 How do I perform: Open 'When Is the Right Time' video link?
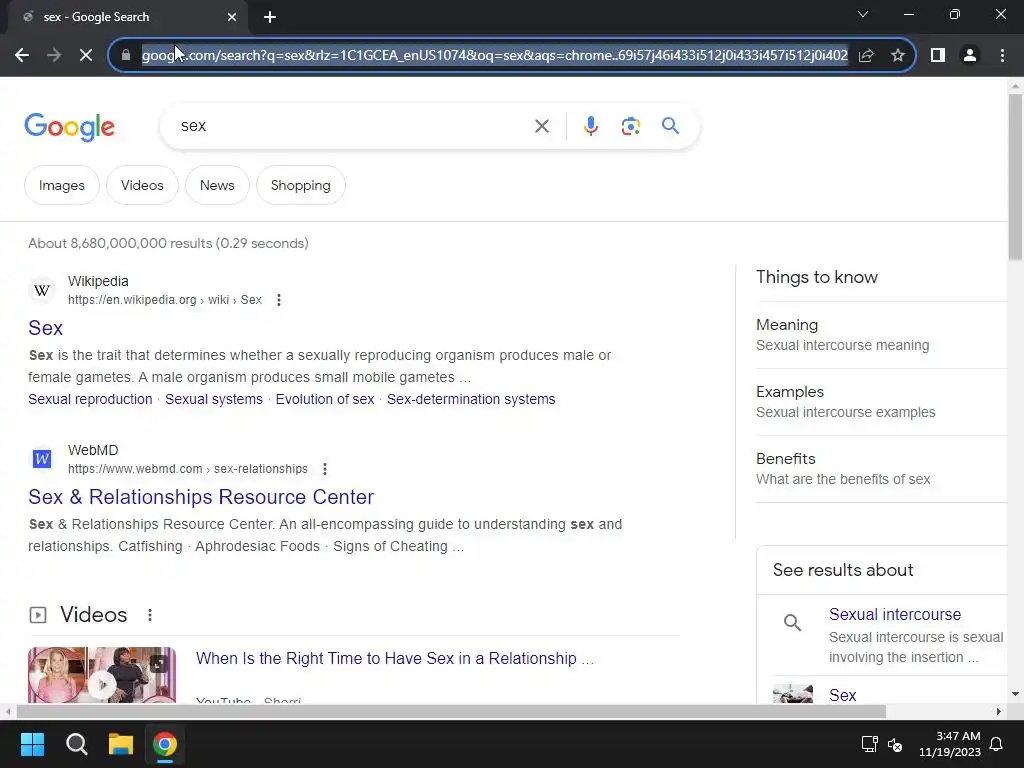click(x=395, y=658)
